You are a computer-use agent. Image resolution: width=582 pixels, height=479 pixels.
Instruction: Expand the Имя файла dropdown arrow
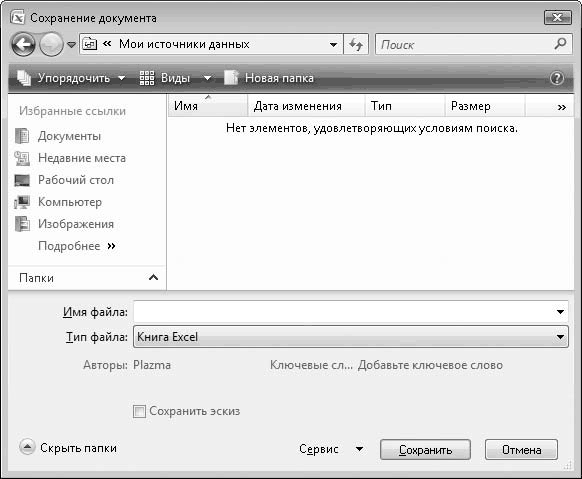coord(560,312)
